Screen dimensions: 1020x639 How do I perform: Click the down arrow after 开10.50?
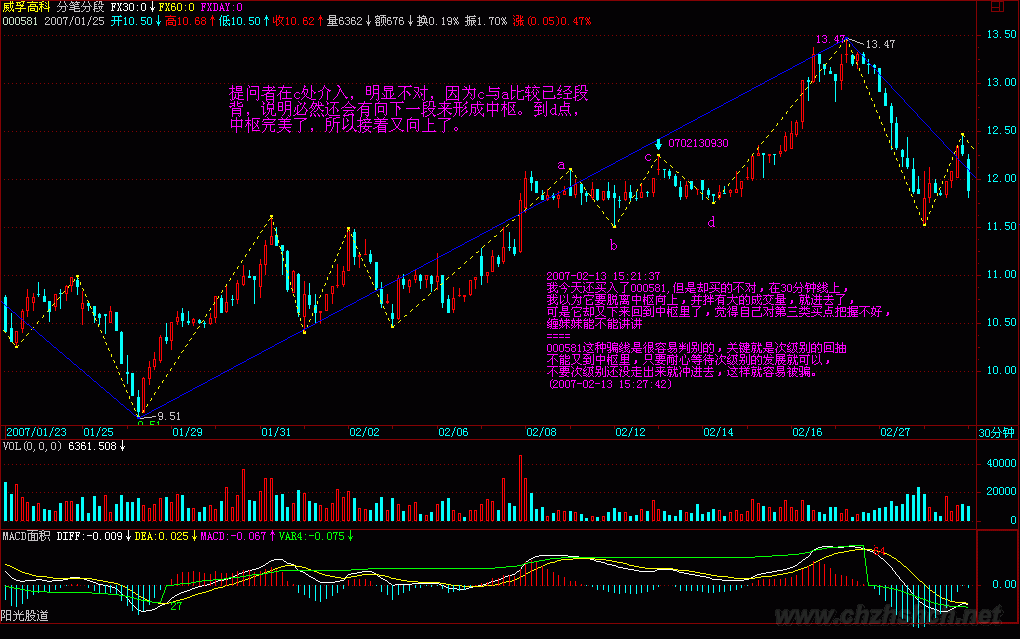(158, 20)
